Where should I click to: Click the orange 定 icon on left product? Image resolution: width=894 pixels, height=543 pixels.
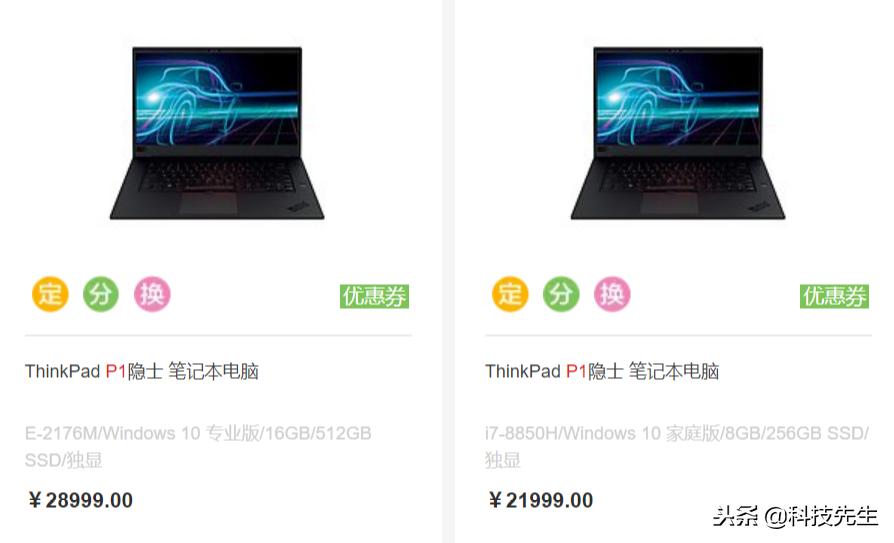(50, 294)
